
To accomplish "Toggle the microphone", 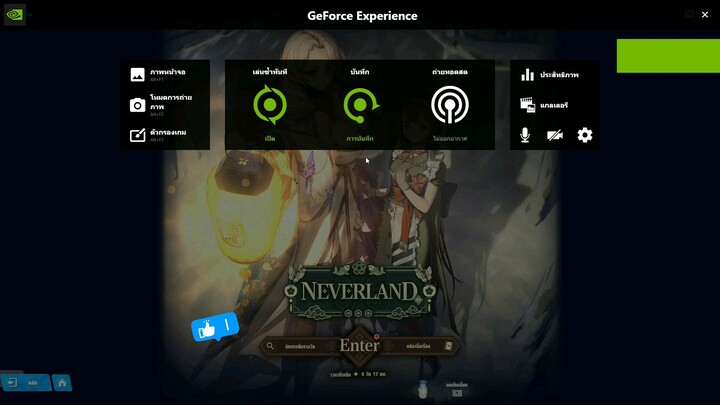I will 525,135.
